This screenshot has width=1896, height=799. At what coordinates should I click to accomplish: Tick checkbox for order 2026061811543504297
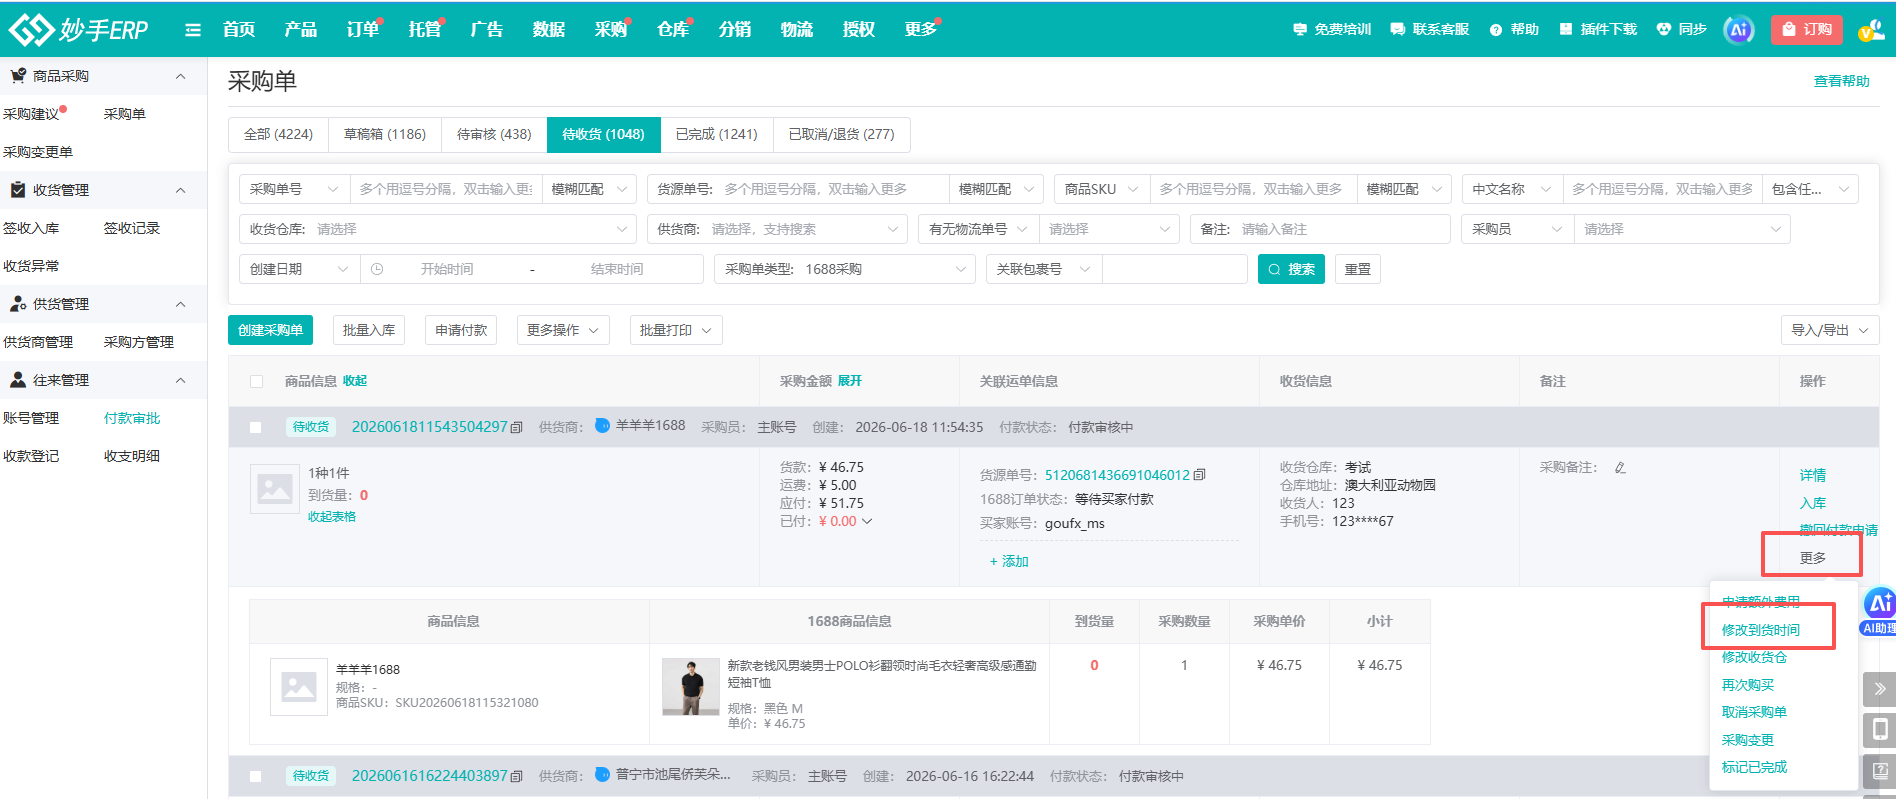pyautogui.click(x=256, y=427)
